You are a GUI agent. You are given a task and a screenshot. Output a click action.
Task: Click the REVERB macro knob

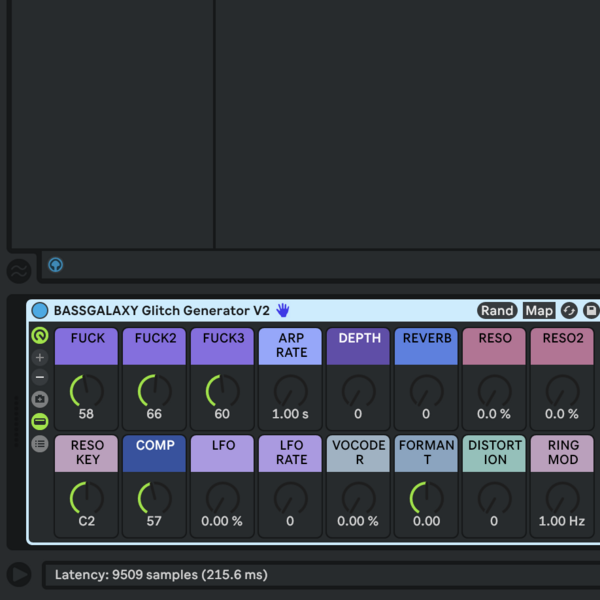click(426, 391)
